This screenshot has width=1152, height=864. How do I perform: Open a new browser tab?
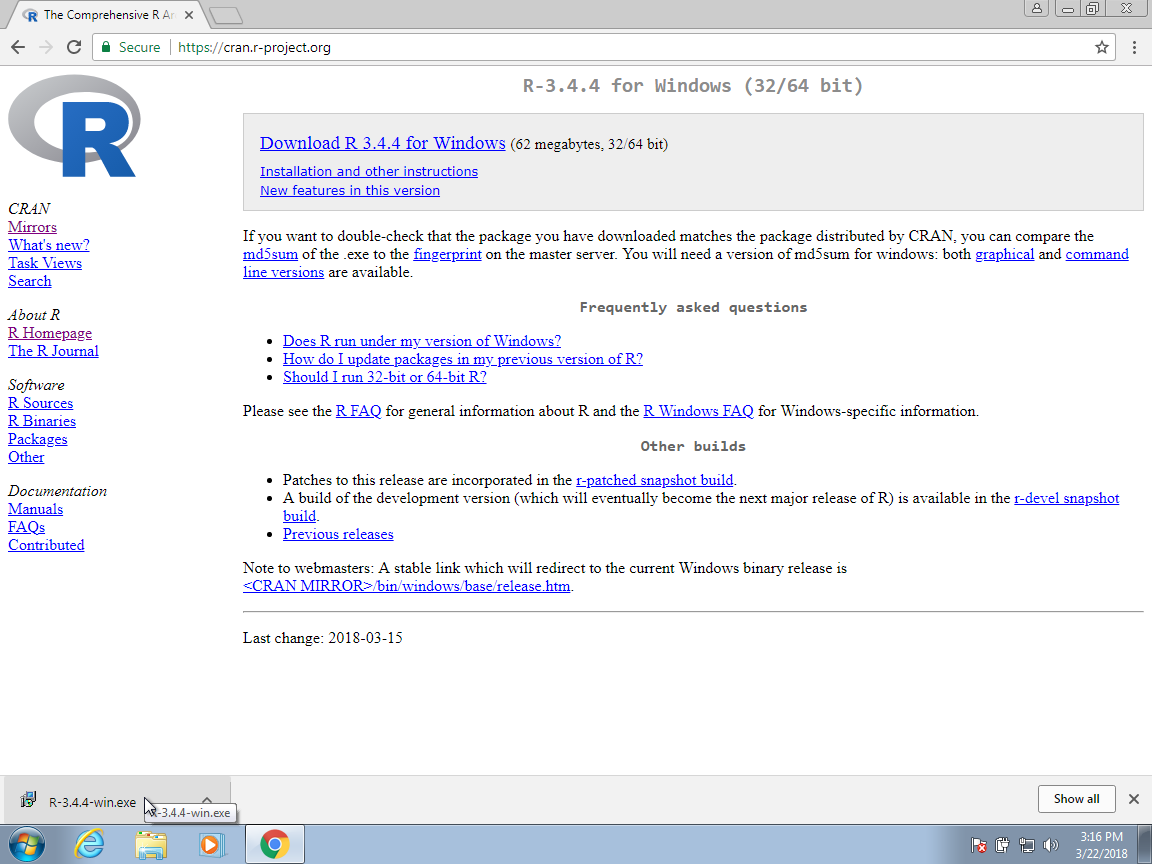[227, 15]
